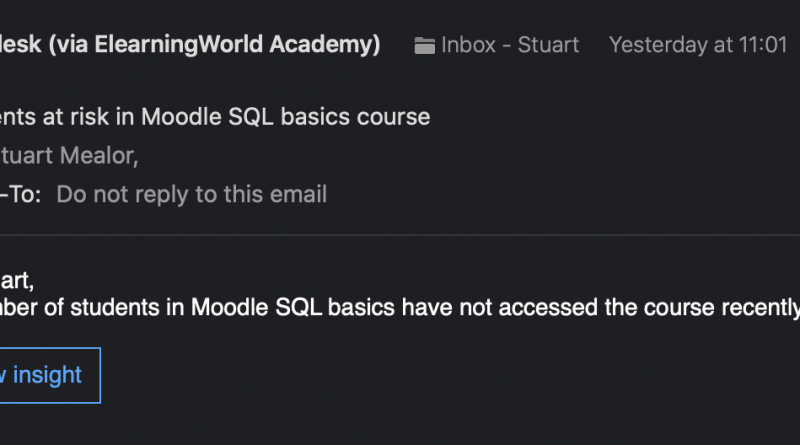Select the Stuart Mealor recipient name
Screen dimensions: 800x445
(x=69, y=156)
